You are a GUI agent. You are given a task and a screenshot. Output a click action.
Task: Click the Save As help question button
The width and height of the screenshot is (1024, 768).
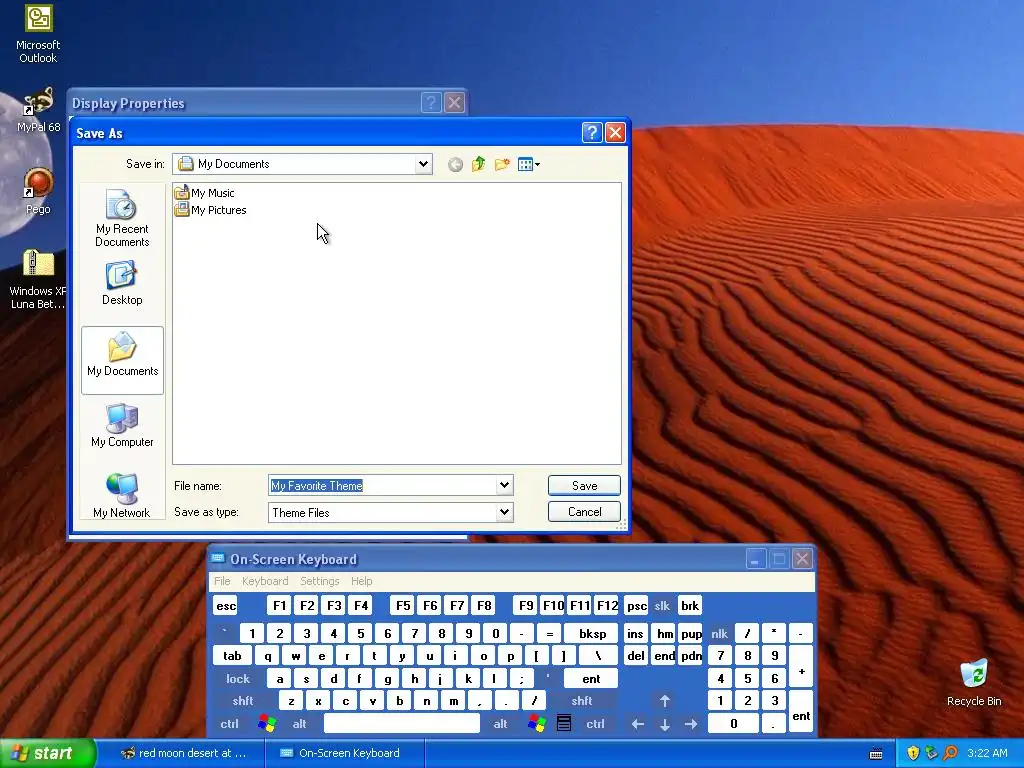(x=591, y=133)
